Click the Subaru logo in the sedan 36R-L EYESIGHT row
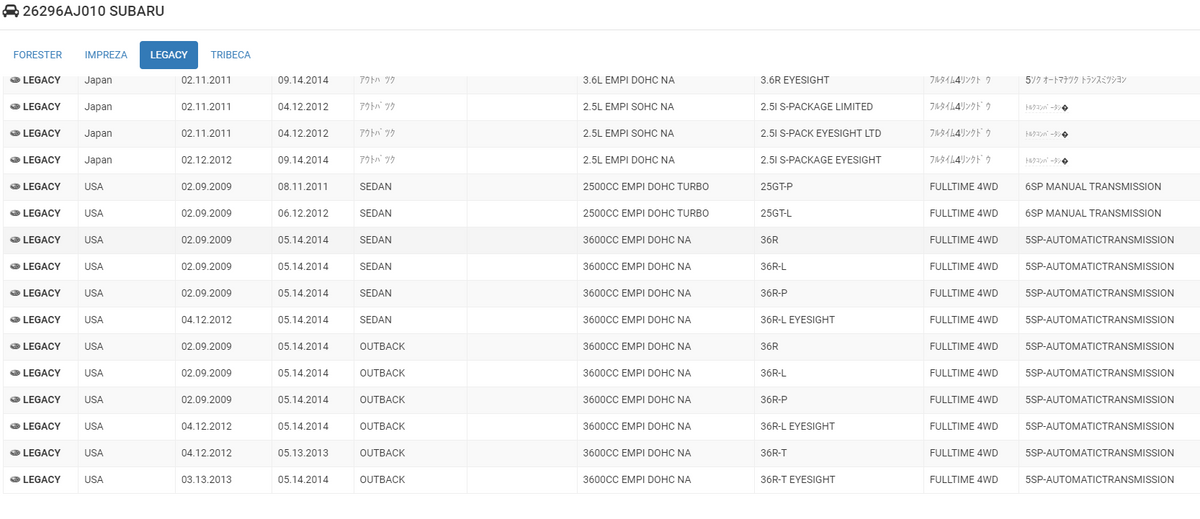1200x519 pixels. [15, 320]
